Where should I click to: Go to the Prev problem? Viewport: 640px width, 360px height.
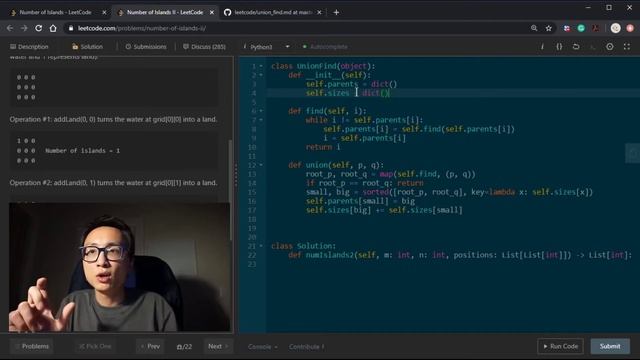[150, 346]
